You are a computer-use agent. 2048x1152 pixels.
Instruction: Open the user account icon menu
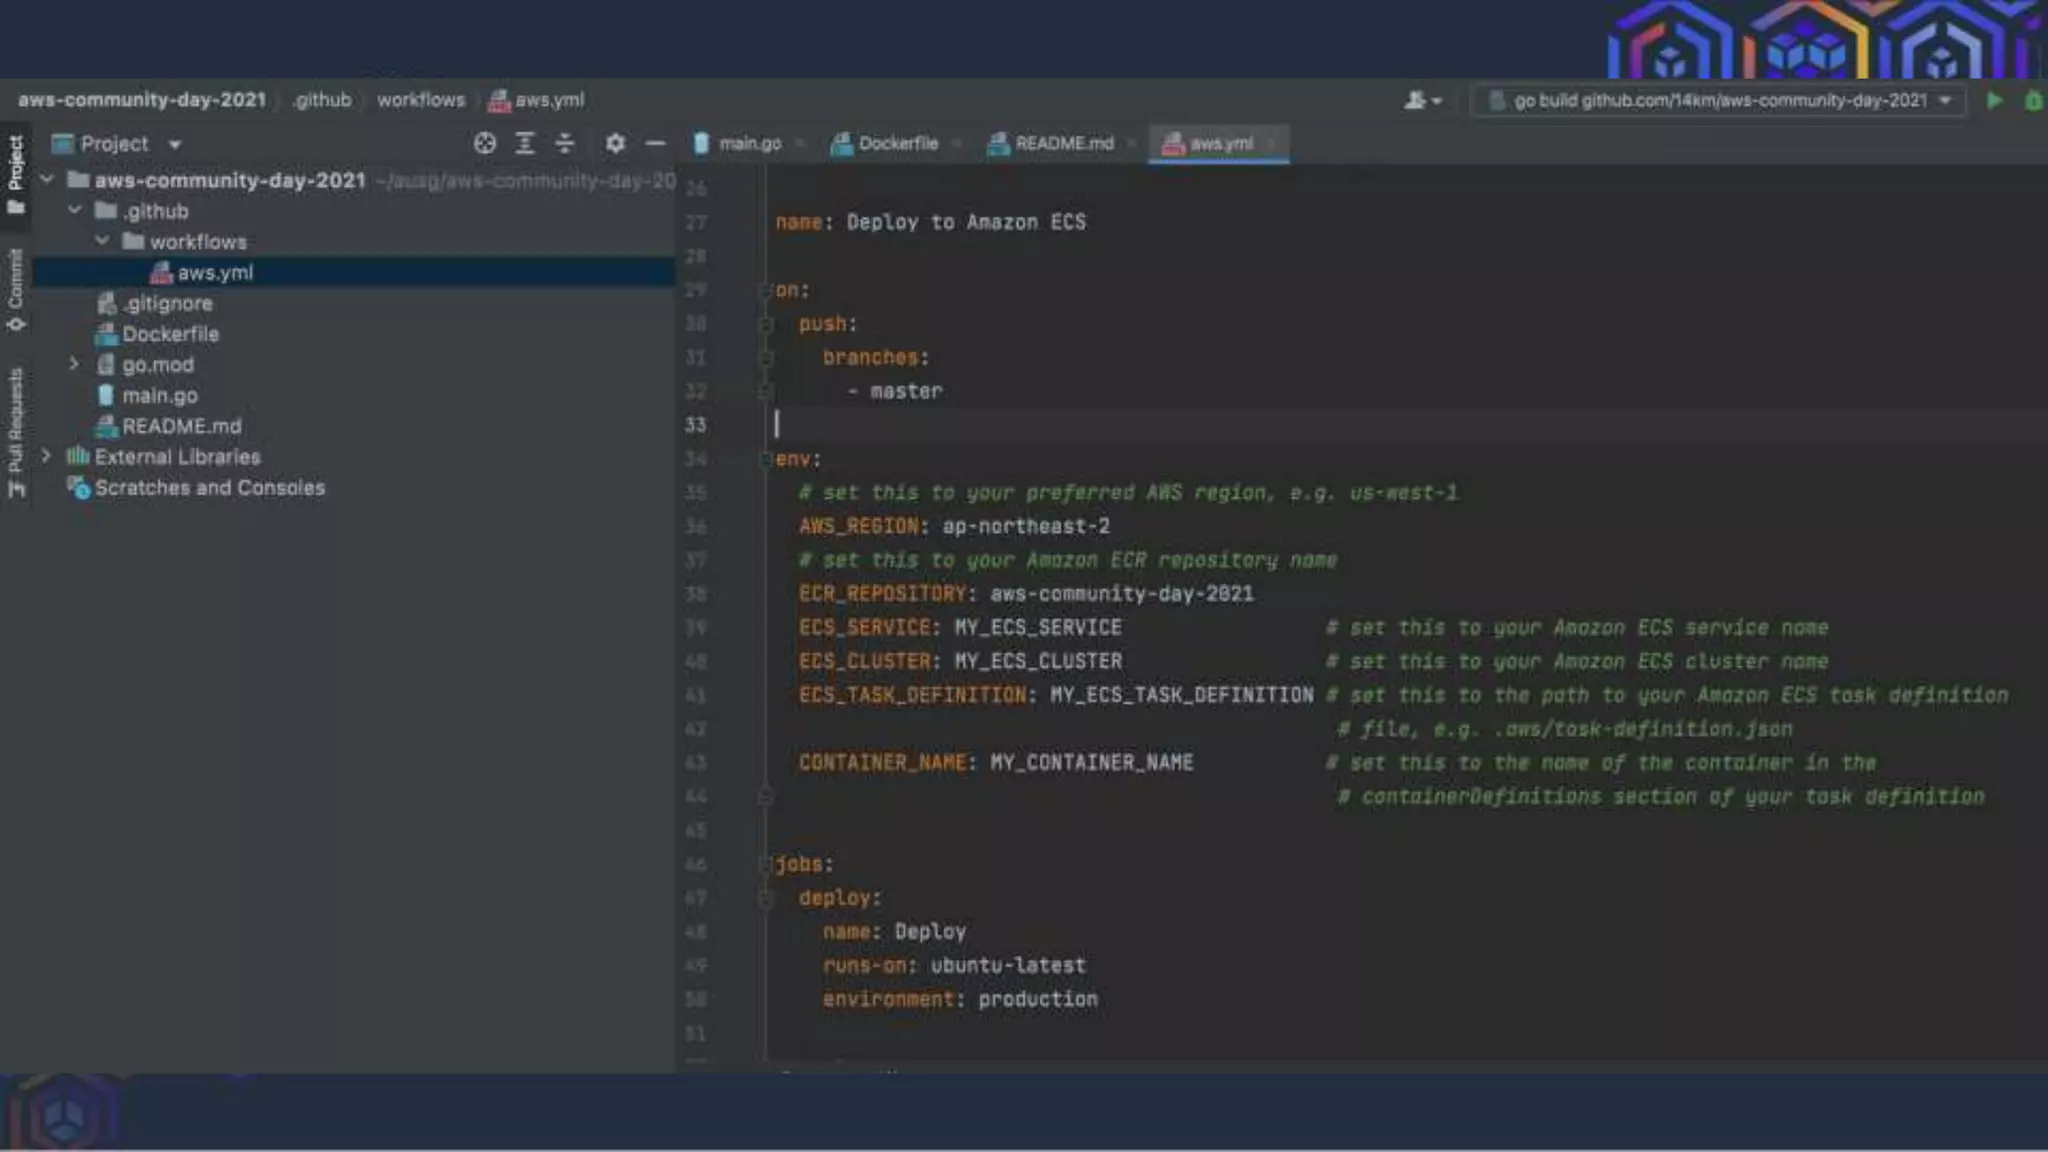tap(1421, 100)
